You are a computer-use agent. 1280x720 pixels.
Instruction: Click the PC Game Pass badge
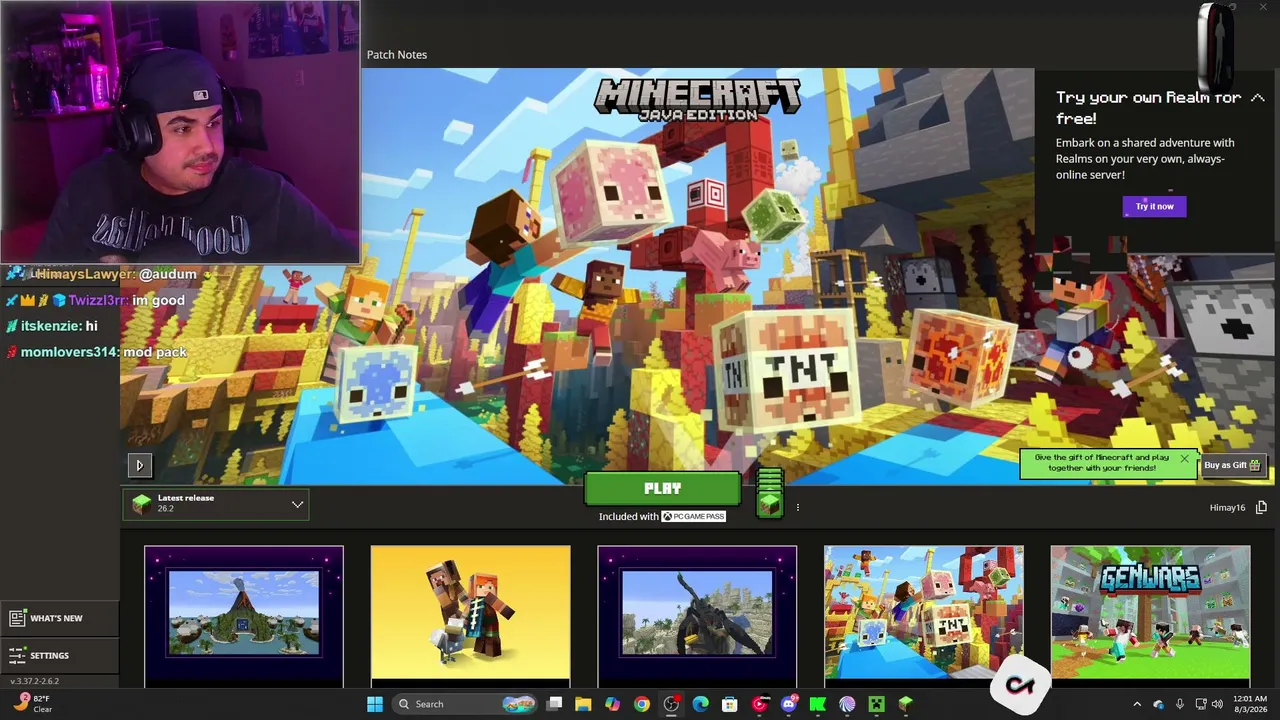pos(693,516)
